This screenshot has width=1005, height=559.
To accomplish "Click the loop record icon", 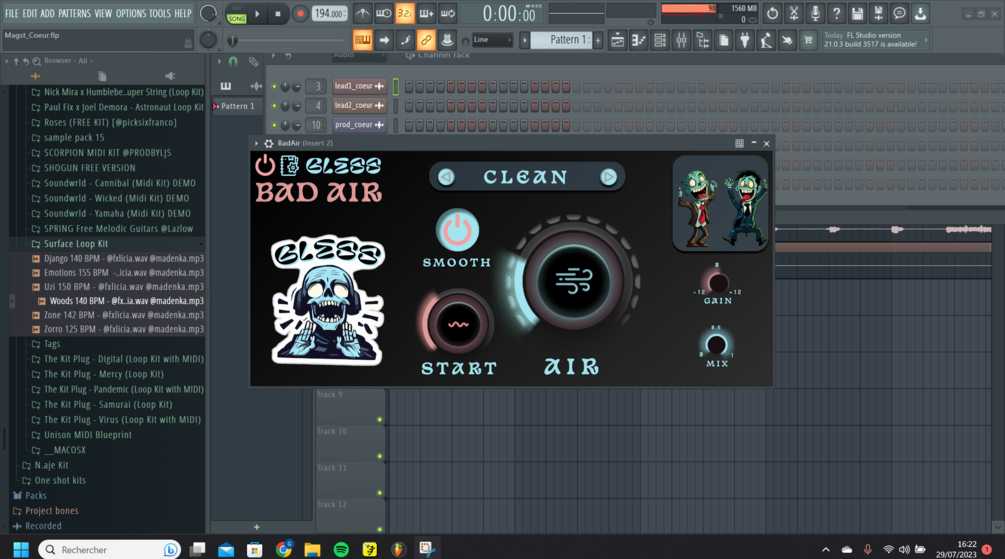I will (x=447, y=13).
